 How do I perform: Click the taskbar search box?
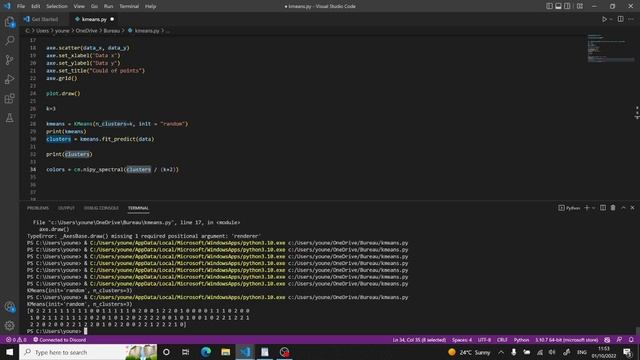(88, 352)
